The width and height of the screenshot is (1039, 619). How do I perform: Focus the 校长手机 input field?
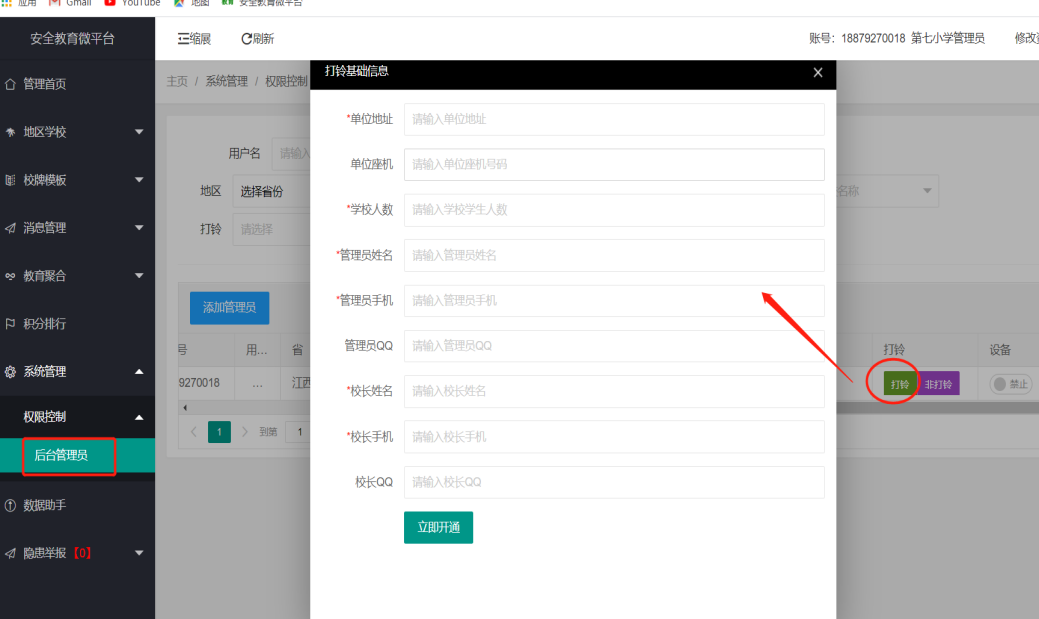coord(614,437)
